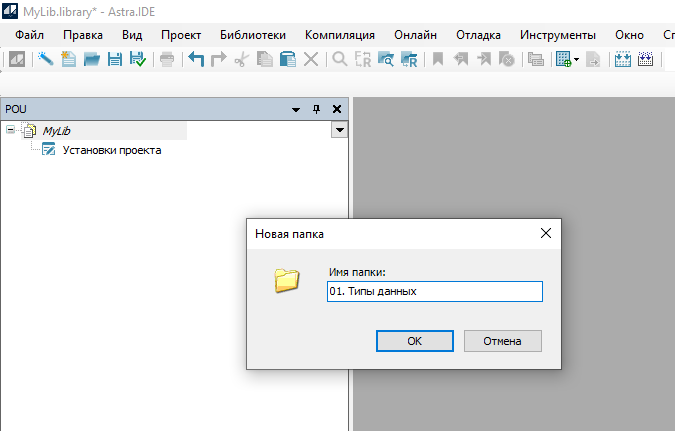Screen dimensions: 675x431
Task: Click the Open project folder icon
Action: (x=92, y=59)
